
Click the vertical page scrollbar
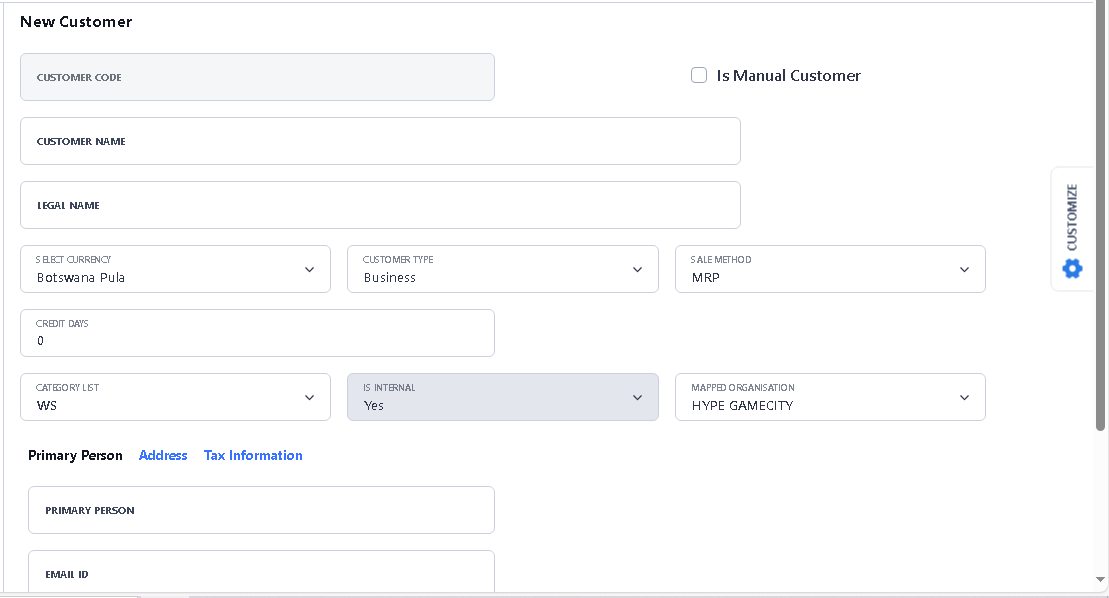tap(1101, 220)
